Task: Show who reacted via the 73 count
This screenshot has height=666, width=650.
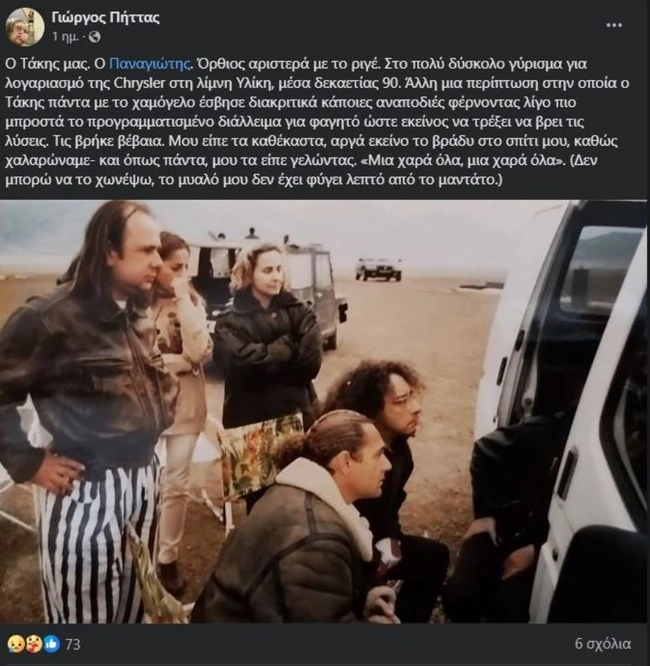Action: click(72, 643)
